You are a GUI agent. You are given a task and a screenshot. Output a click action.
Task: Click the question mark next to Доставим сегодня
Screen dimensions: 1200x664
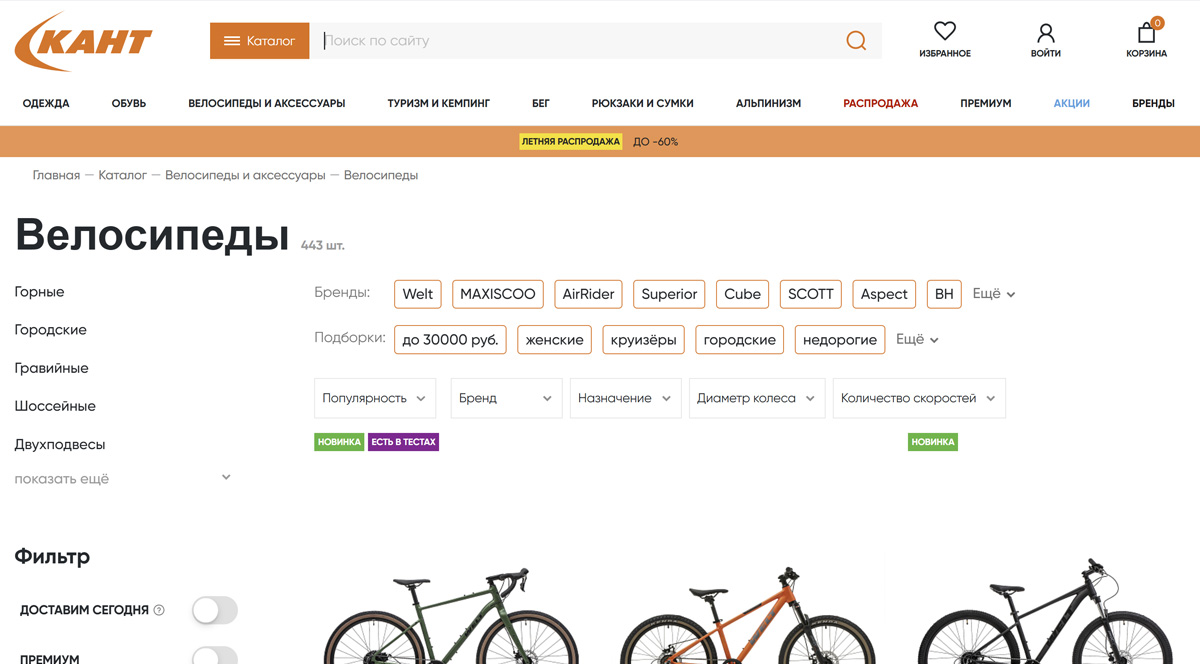pos(159,610)
